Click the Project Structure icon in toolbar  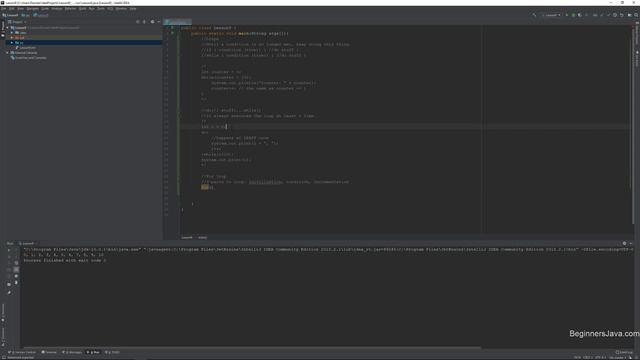[x=629, y=15]
